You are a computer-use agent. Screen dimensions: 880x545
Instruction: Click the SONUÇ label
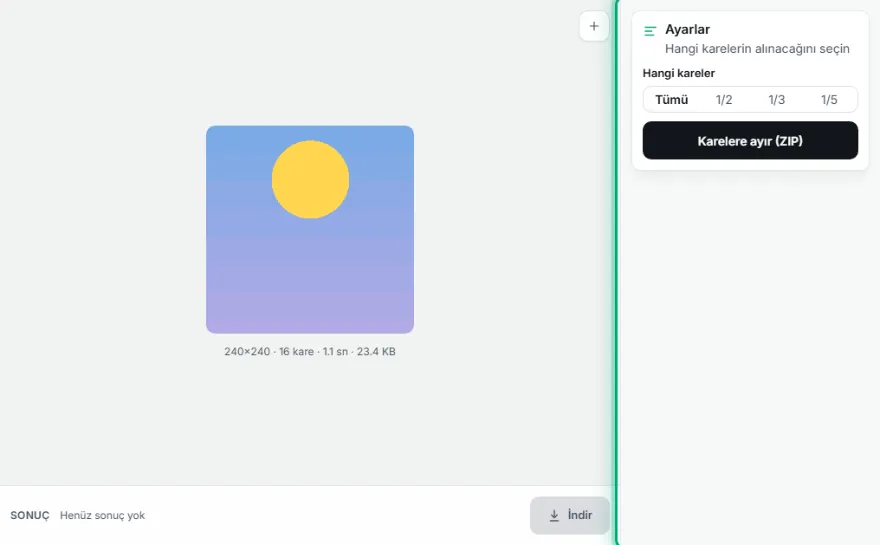(x=30, y=515)
